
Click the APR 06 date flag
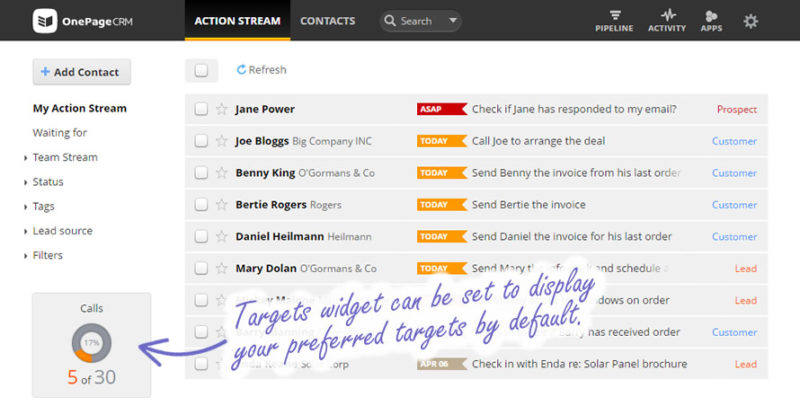442,364
